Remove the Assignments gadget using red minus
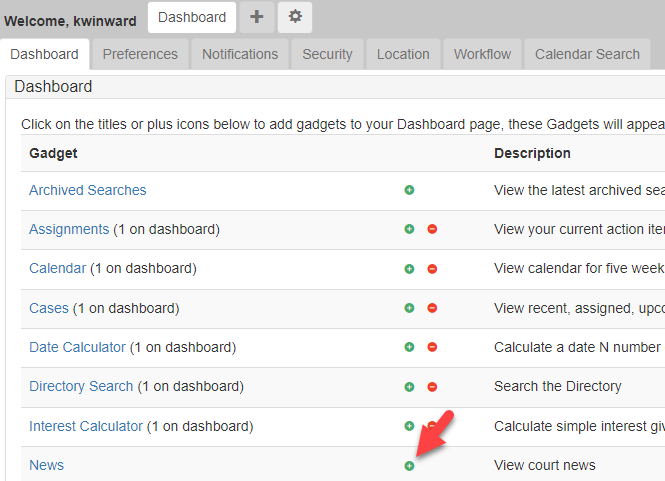Image resolution: width=665 pixels, height=481 pixels. (432, 229)
